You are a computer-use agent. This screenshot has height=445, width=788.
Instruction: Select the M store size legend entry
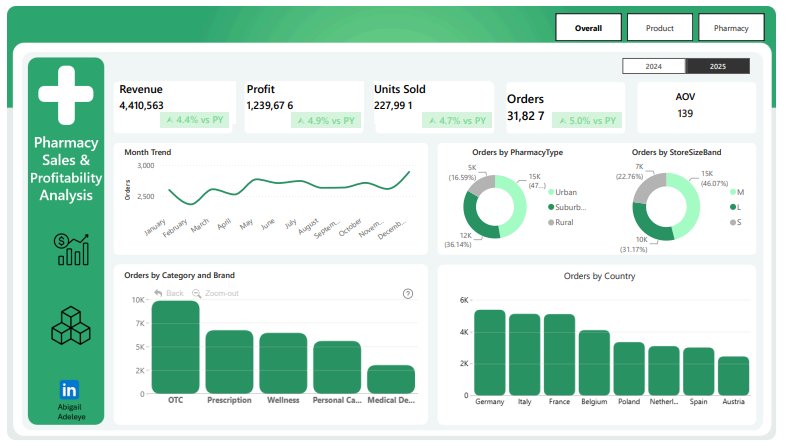click(x=737, y=192)
